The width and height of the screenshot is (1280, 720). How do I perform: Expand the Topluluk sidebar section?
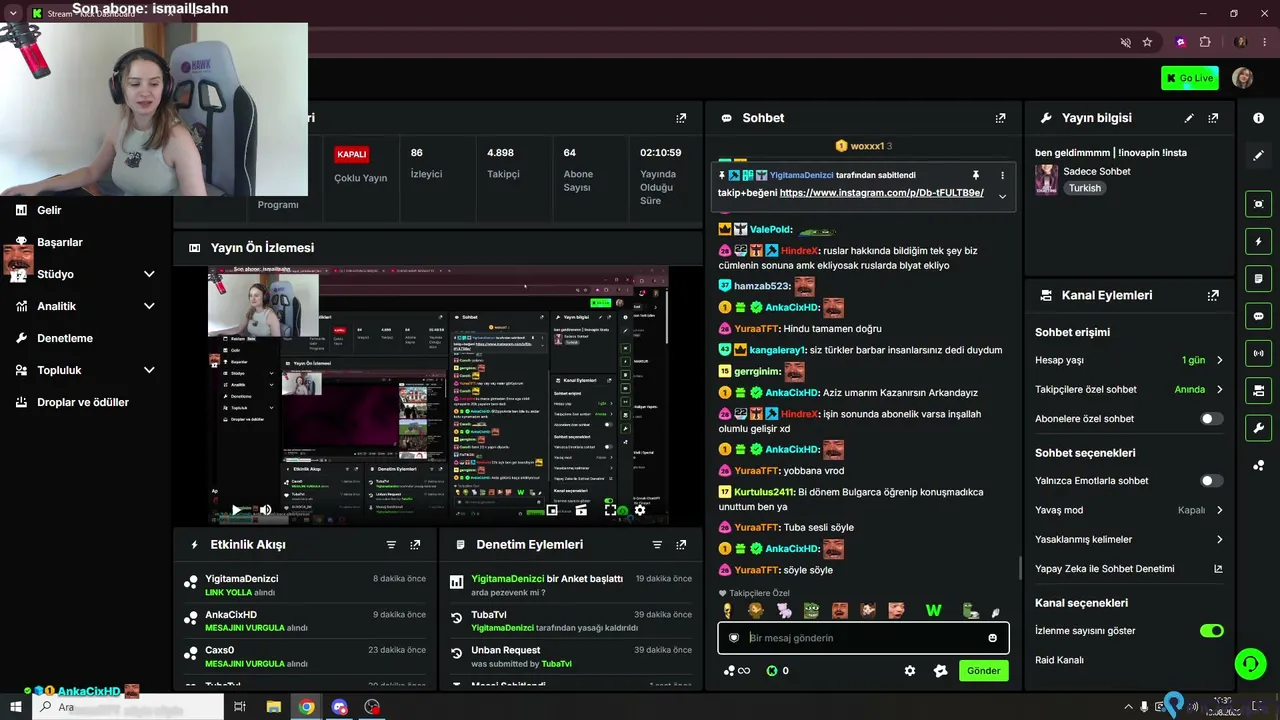coord(149,370)
